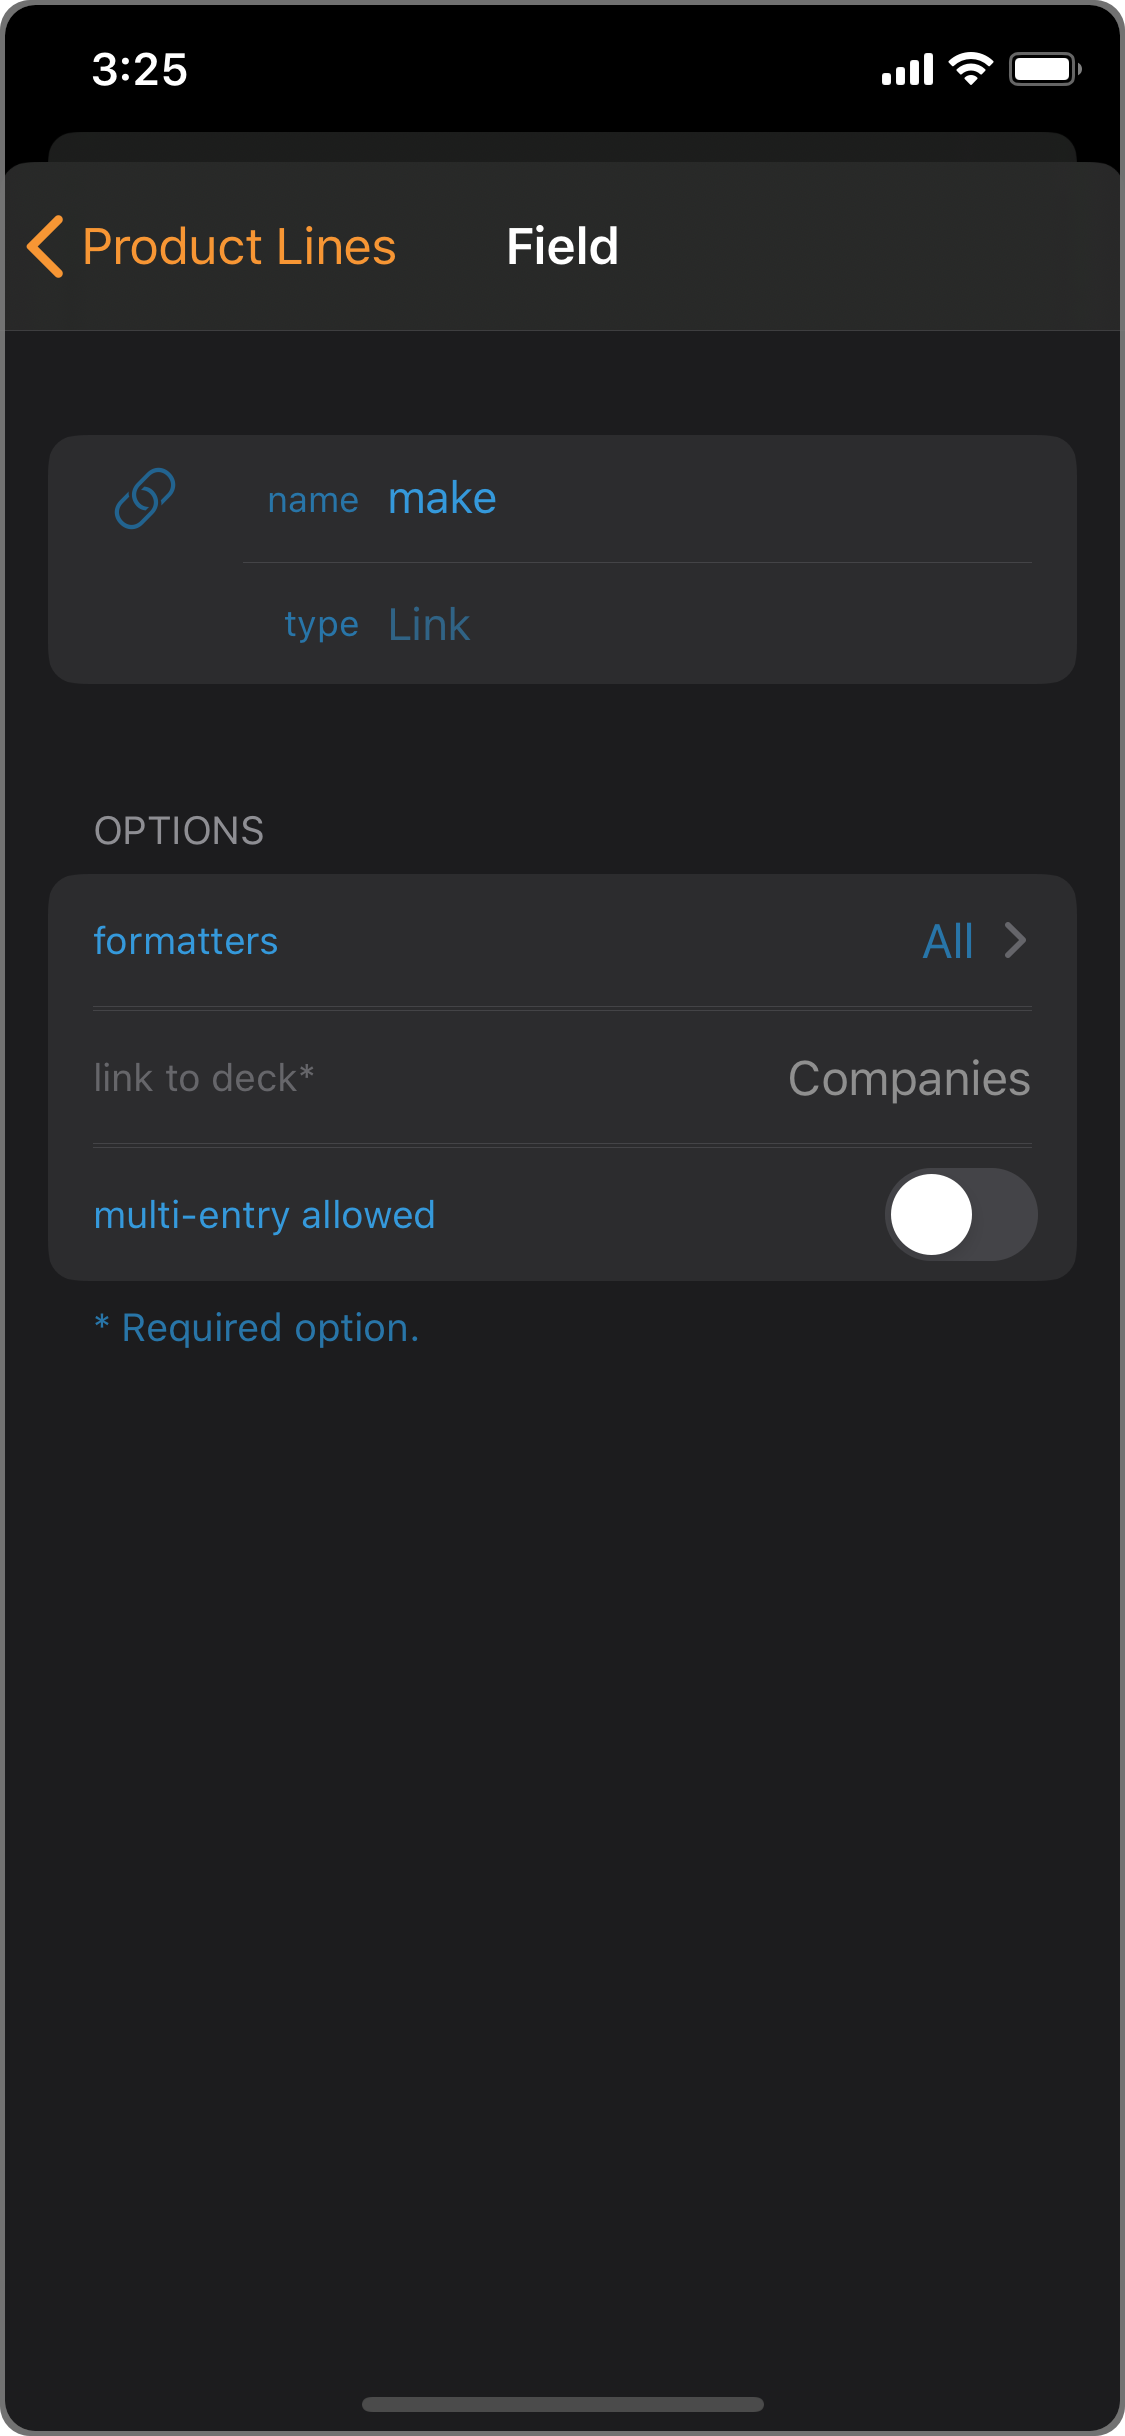This screenshot has width=1125, height=2436.
Task: Open the field type 'Link' selector
Action: pyautogui.click(x=429, y=624)
